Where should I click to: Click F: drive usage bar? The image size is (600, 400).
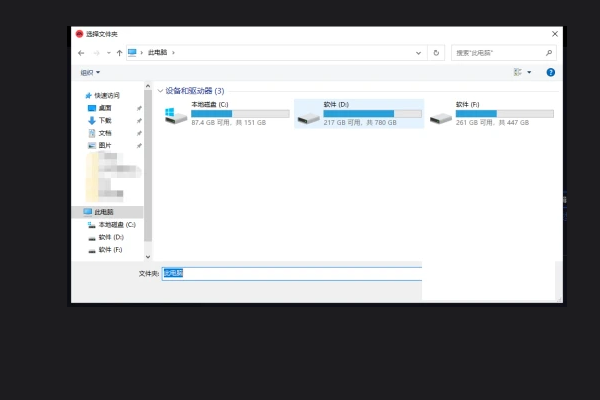pos(505,114)
